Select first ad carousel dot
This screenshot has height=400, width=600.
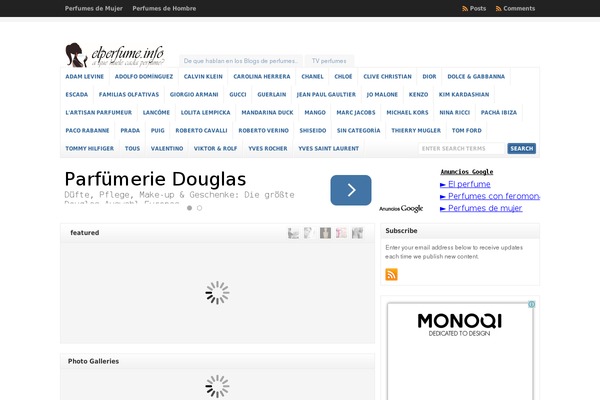click(189, 208)
